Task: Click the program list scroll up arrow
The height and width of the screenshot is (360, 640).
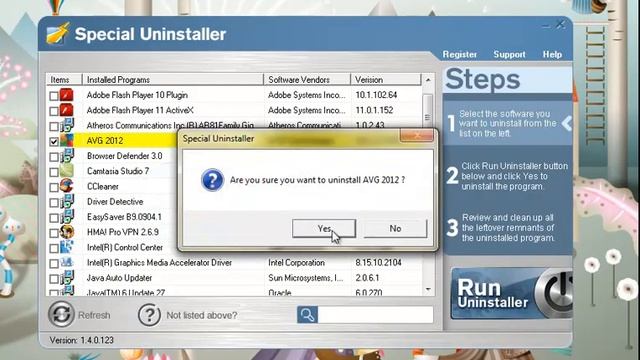Action: 428,80
